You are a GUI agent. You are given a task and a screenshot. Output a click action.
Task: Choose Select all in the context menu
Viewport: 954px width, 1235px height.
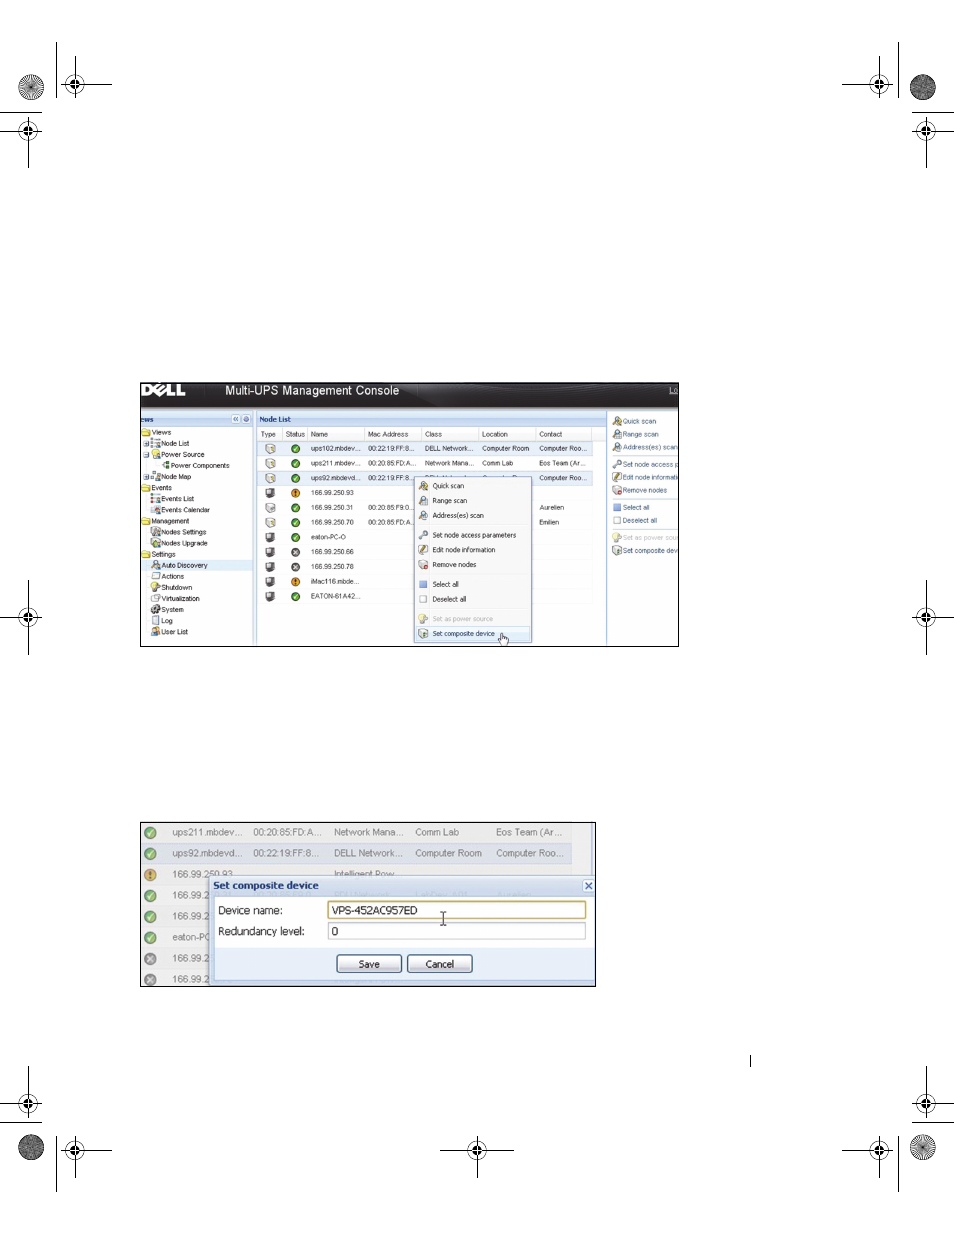472,584
